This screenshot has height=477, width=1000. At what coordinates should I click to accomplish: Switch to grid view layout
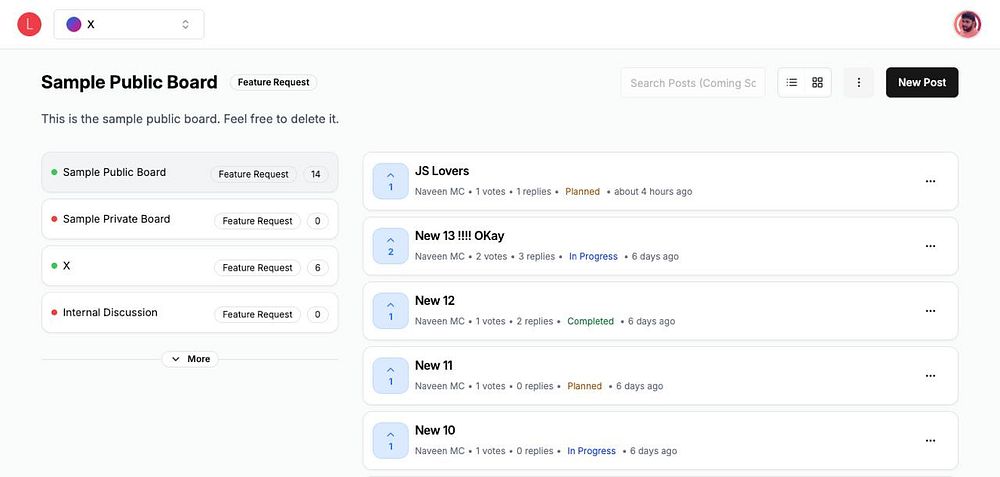817,82
